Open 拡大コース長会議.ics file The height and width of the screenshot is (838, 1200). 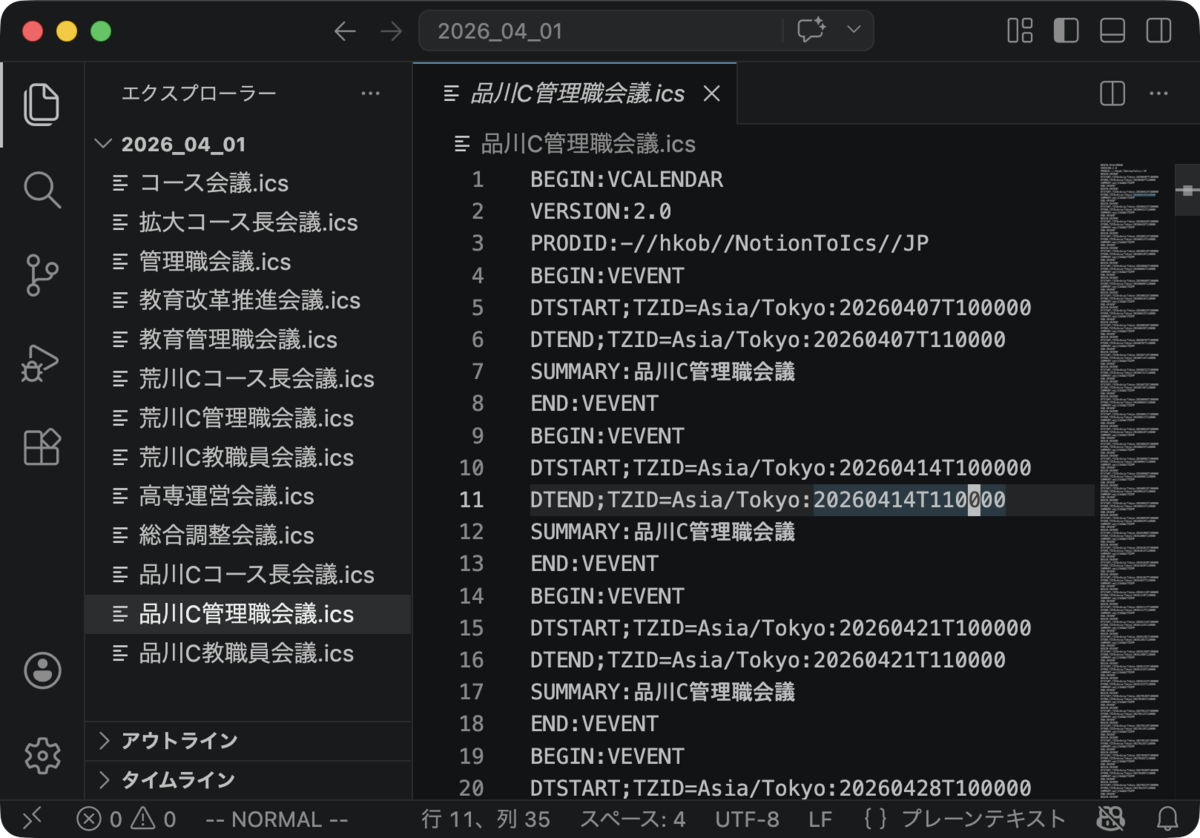pyautogui.click(x=248, y=222)
